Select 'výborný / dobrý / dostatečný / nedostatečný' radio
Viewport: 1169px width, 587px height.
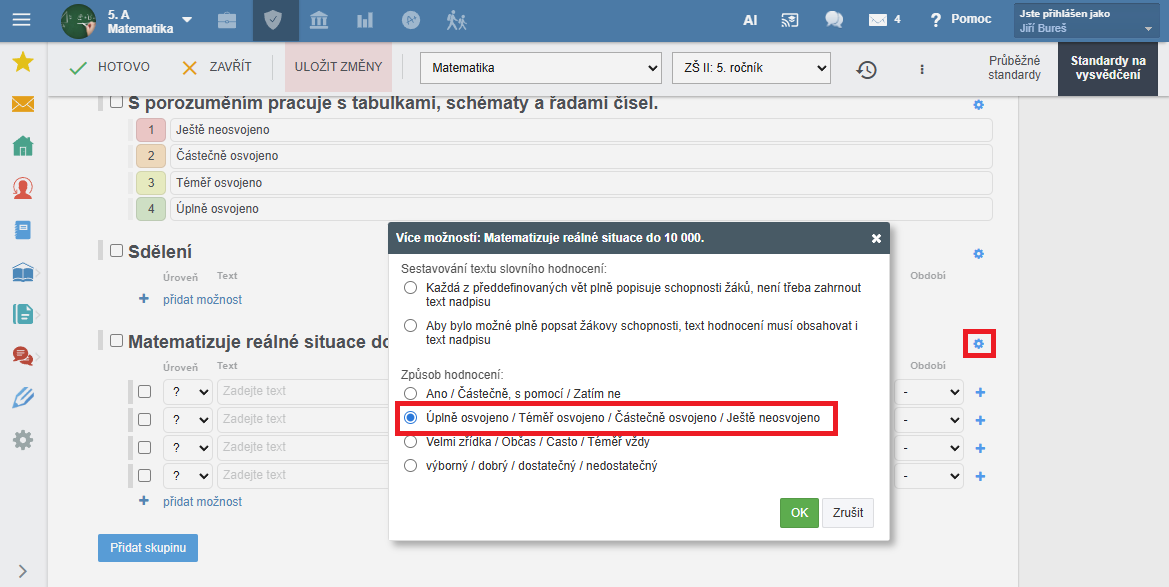(410, 465)
